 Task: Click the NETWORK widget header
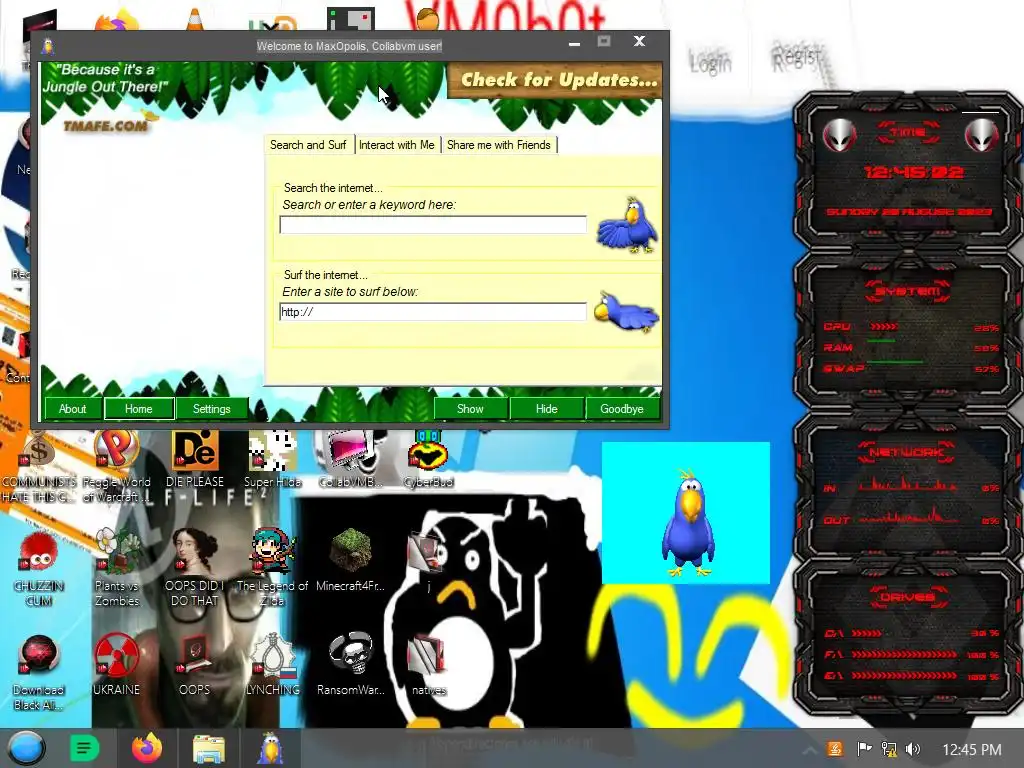tap(906, 452)
